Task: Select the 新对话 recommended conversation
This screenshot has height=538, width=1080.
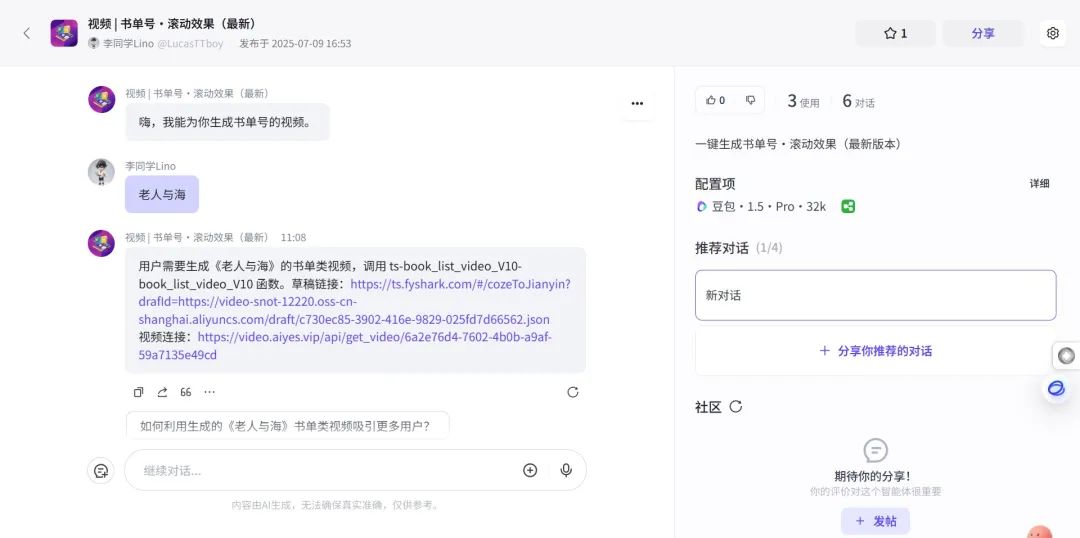Action: point(875,295)
